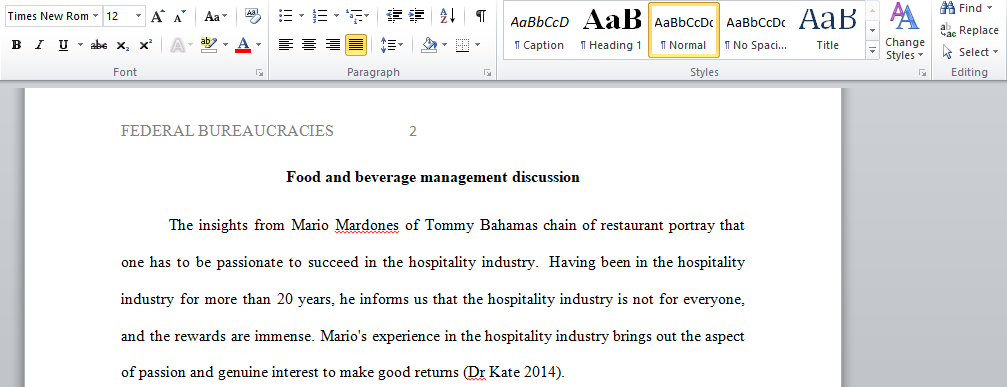
Task: Apply the No Spacing style
Action: click(755, 30)
